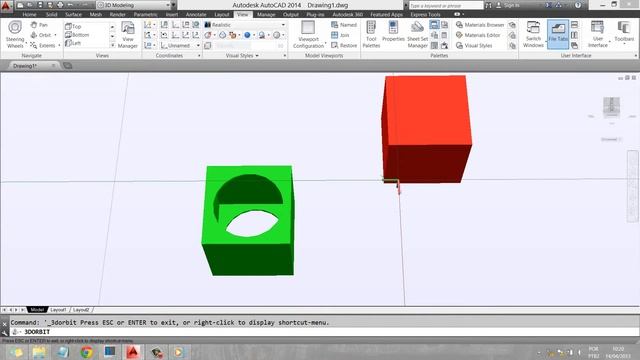Open the Unnamed UCS dropdown
640x360 pixels.
tap(180, 45)
